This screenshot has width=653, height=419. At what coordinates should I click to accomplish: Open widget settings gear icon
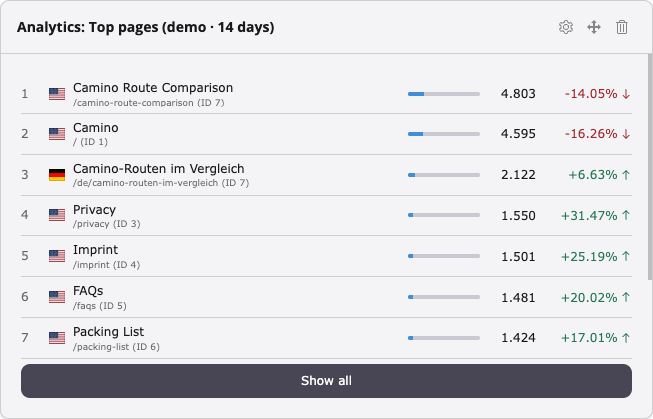(x=566, y=27)
